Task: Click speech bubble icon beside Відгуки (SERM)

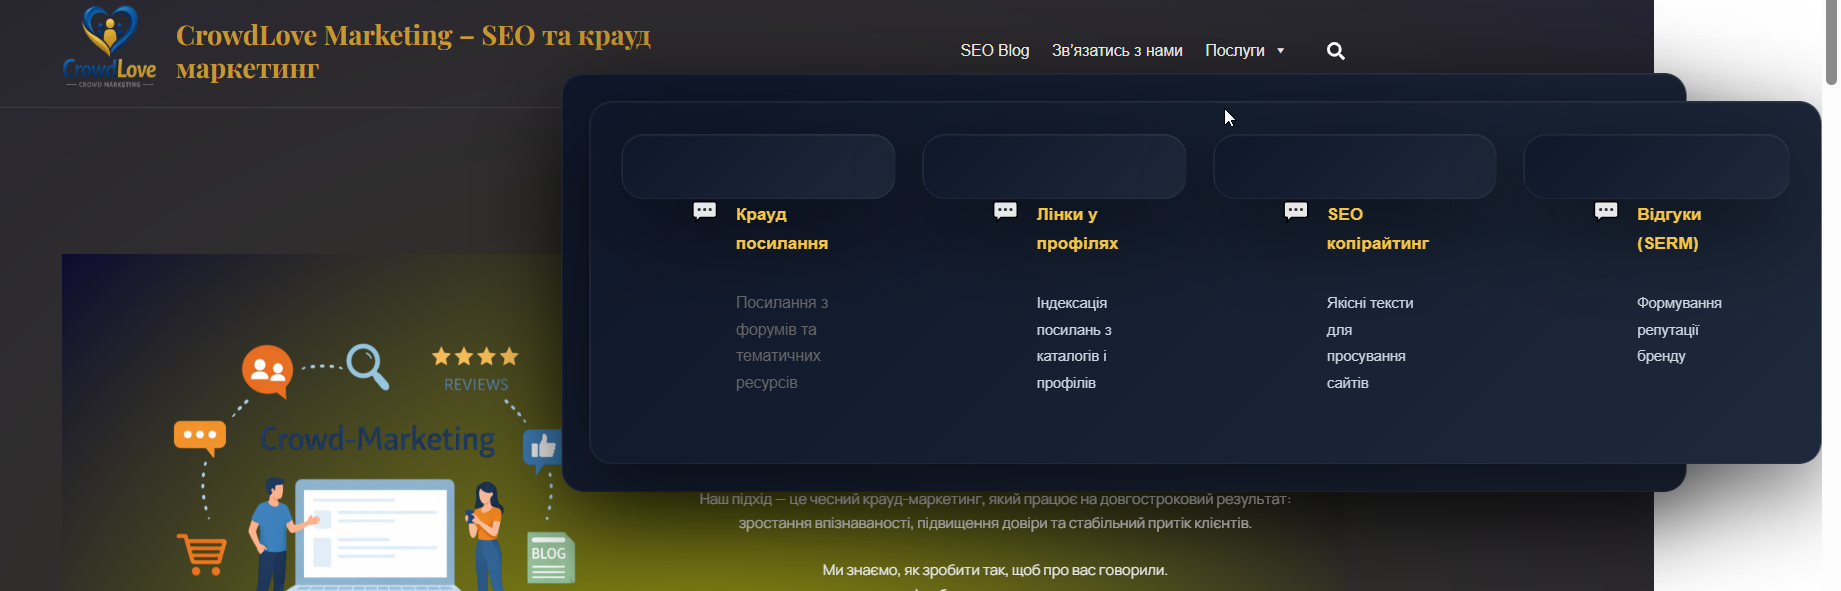Action: 1606,211
